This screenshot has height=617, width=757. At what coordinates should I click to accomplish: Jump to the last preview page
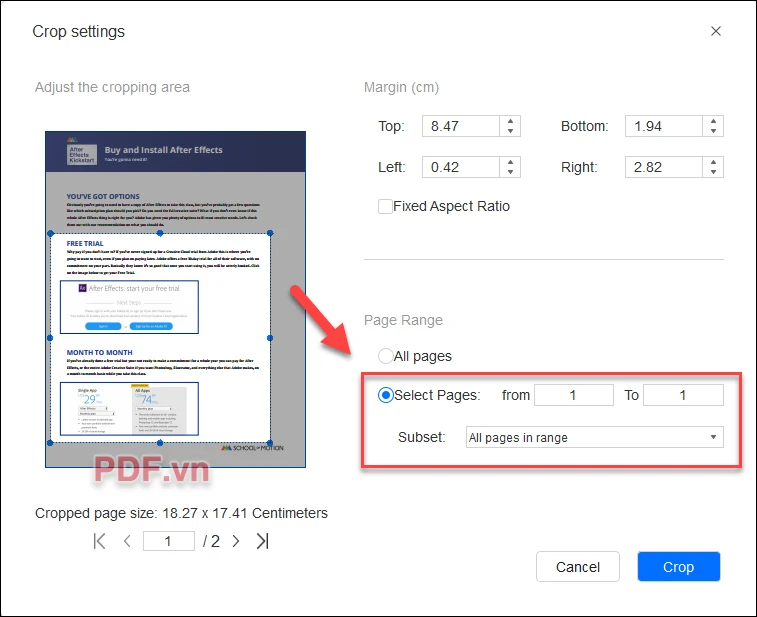pyautogui.click(x=262, y=541)
